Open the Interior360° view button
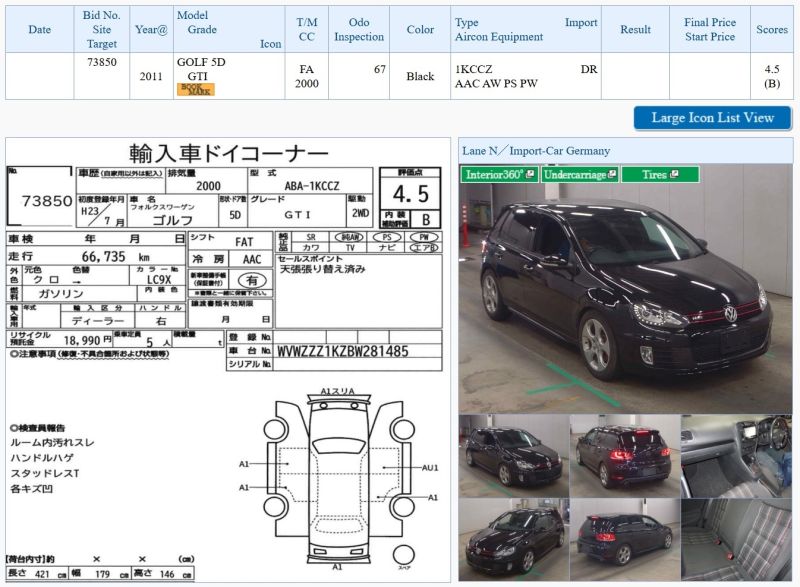 (499, 174)
